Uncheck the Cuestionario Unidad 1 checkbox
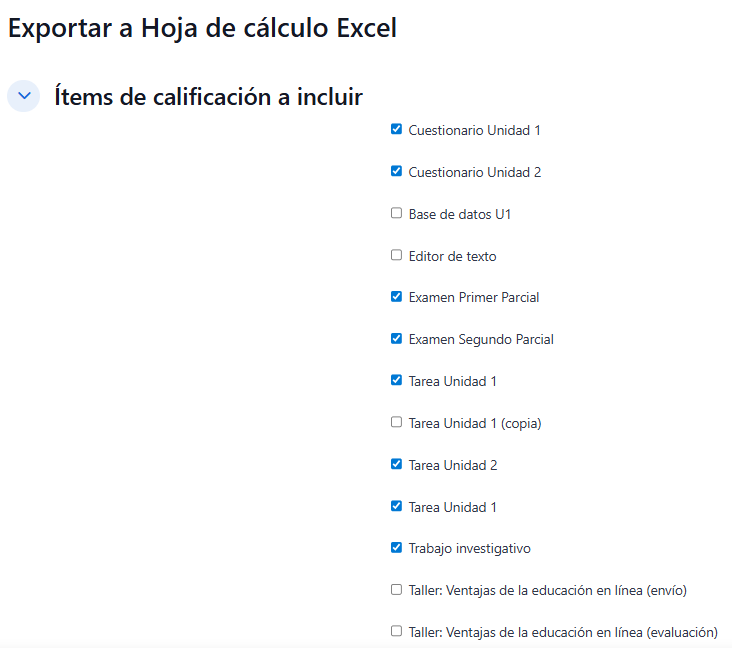 tap(396, 129)
